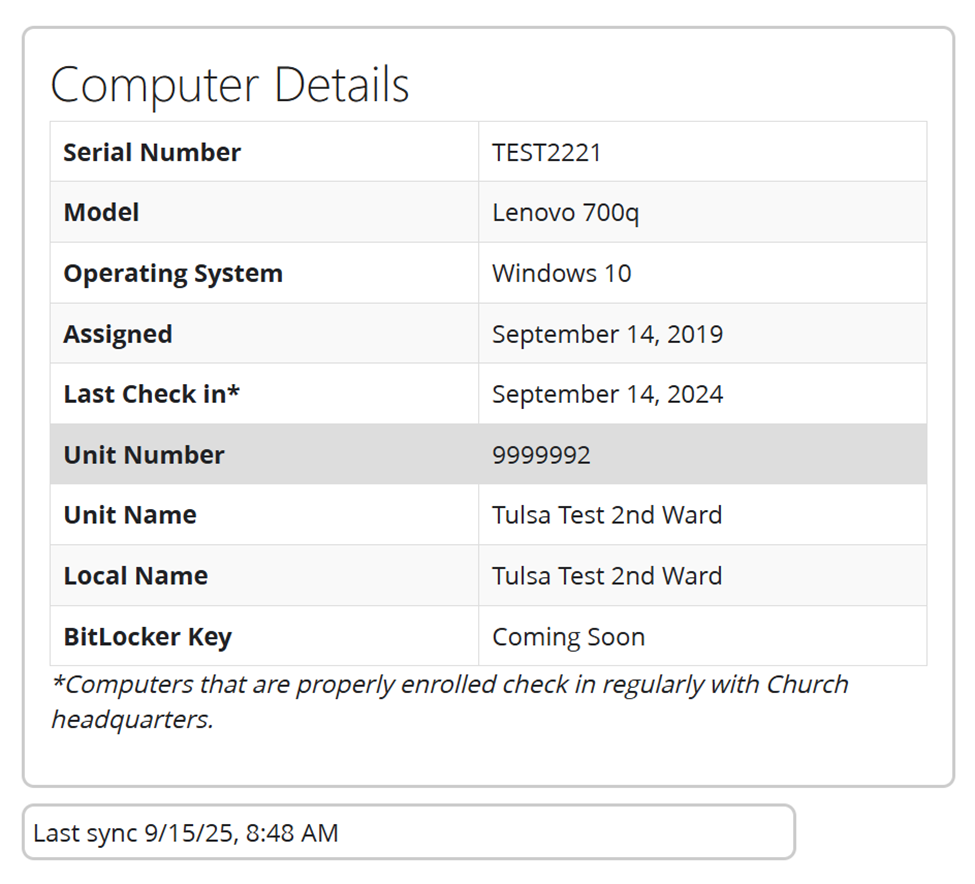Click Tulsa Test 2nd Ward in Unit Name row
Screen dimensions: 975x884
pyautogui.click(x=606, y=515)
